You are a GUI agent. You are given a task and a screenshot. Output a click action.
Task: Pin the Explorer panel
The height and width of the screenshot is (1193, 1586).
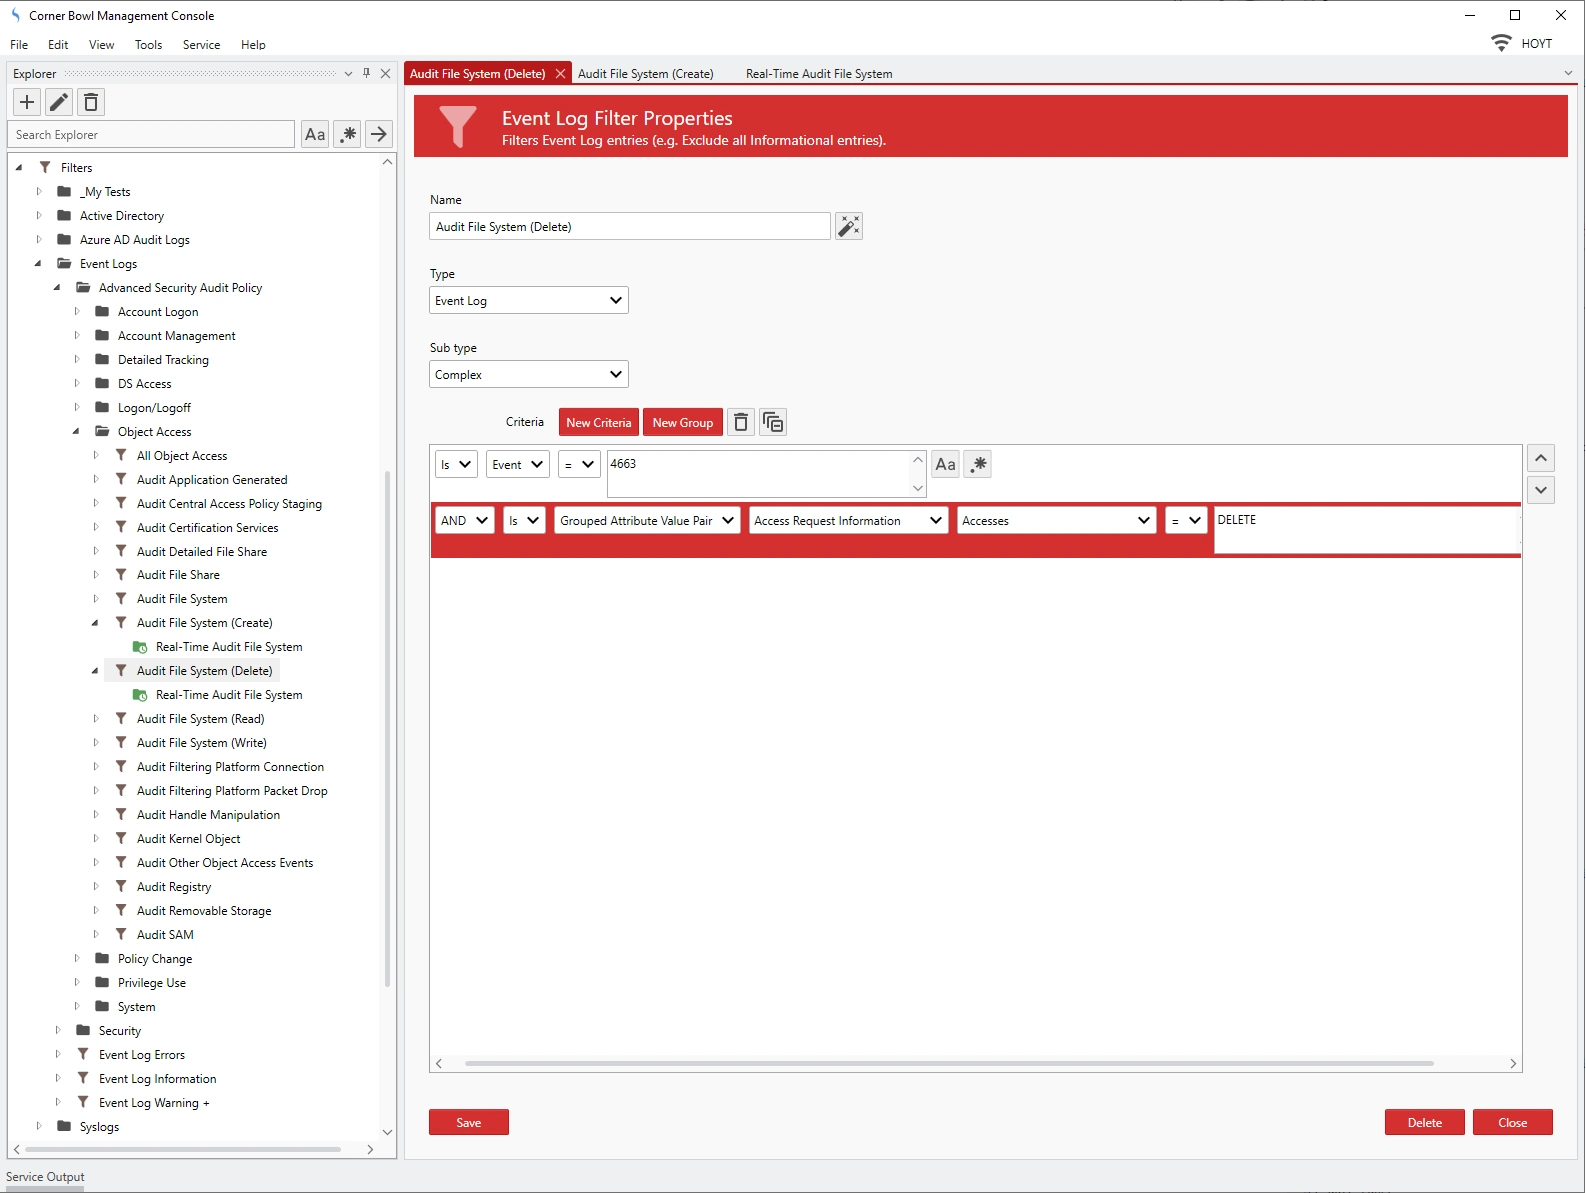pyautogui.click(x=367, y=73)
